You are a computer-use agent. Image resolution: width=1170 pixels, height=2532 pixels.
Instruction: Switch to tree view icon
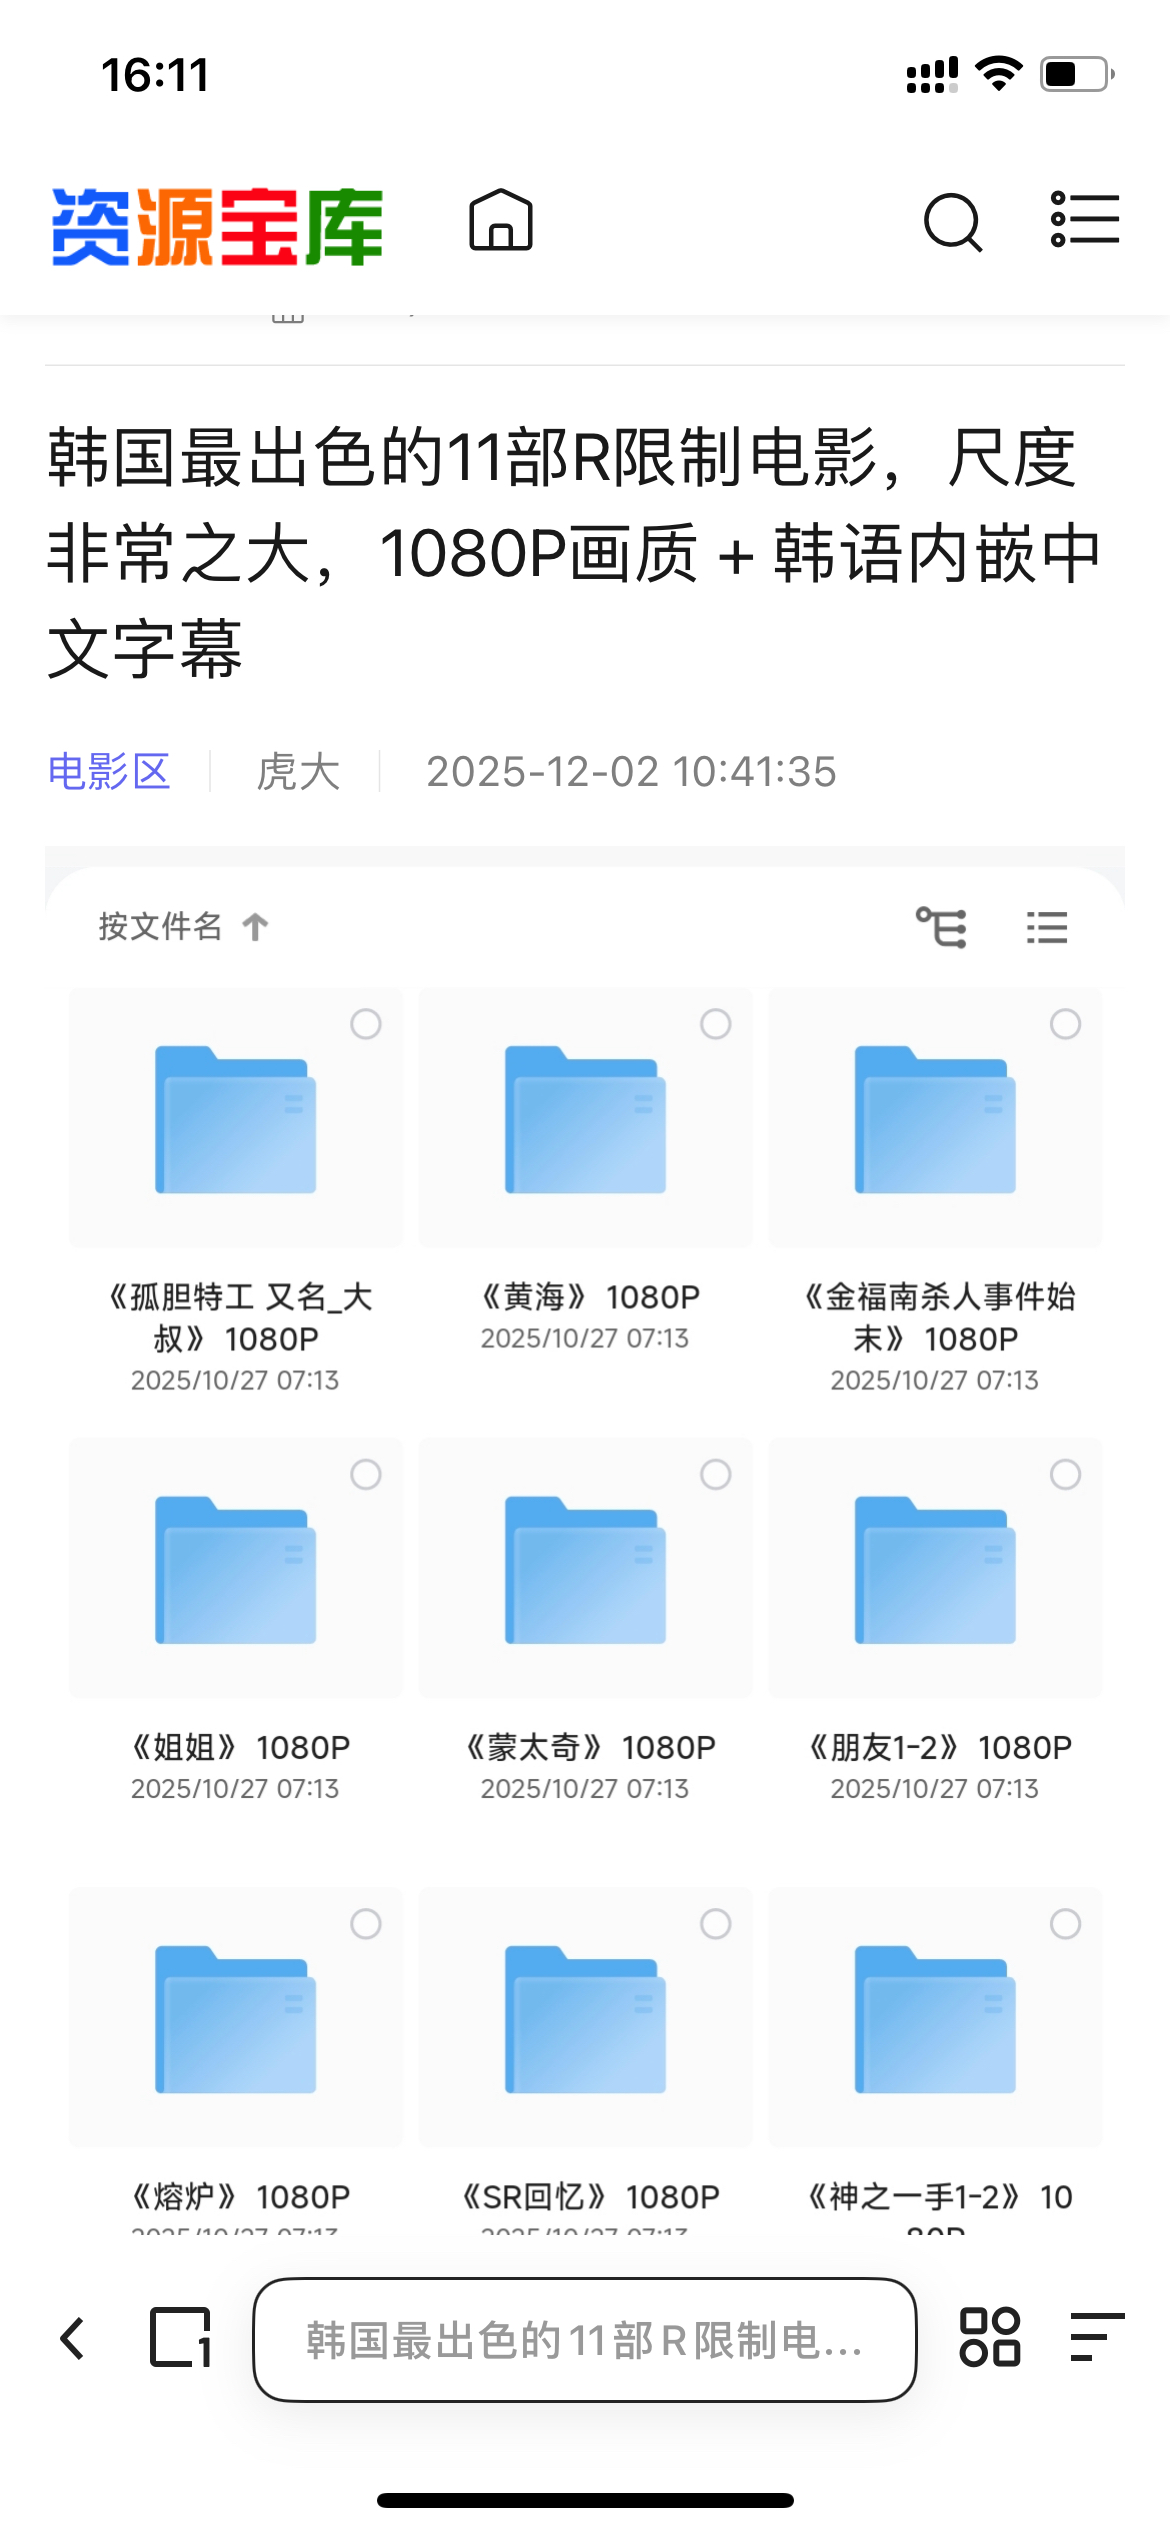942,927
